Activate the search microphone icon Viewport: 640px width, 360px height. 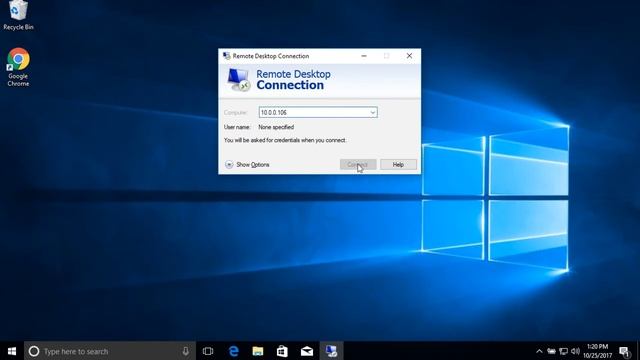tap(186, 351)
